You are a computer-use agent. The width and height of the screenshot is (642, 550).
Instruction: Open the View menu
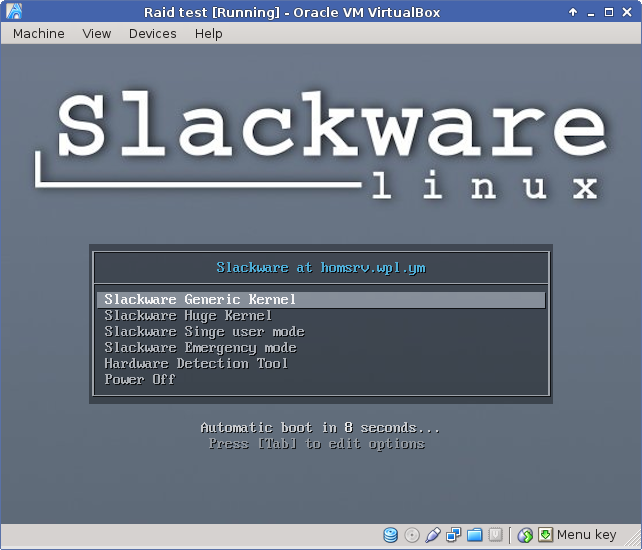pos(97,34)
